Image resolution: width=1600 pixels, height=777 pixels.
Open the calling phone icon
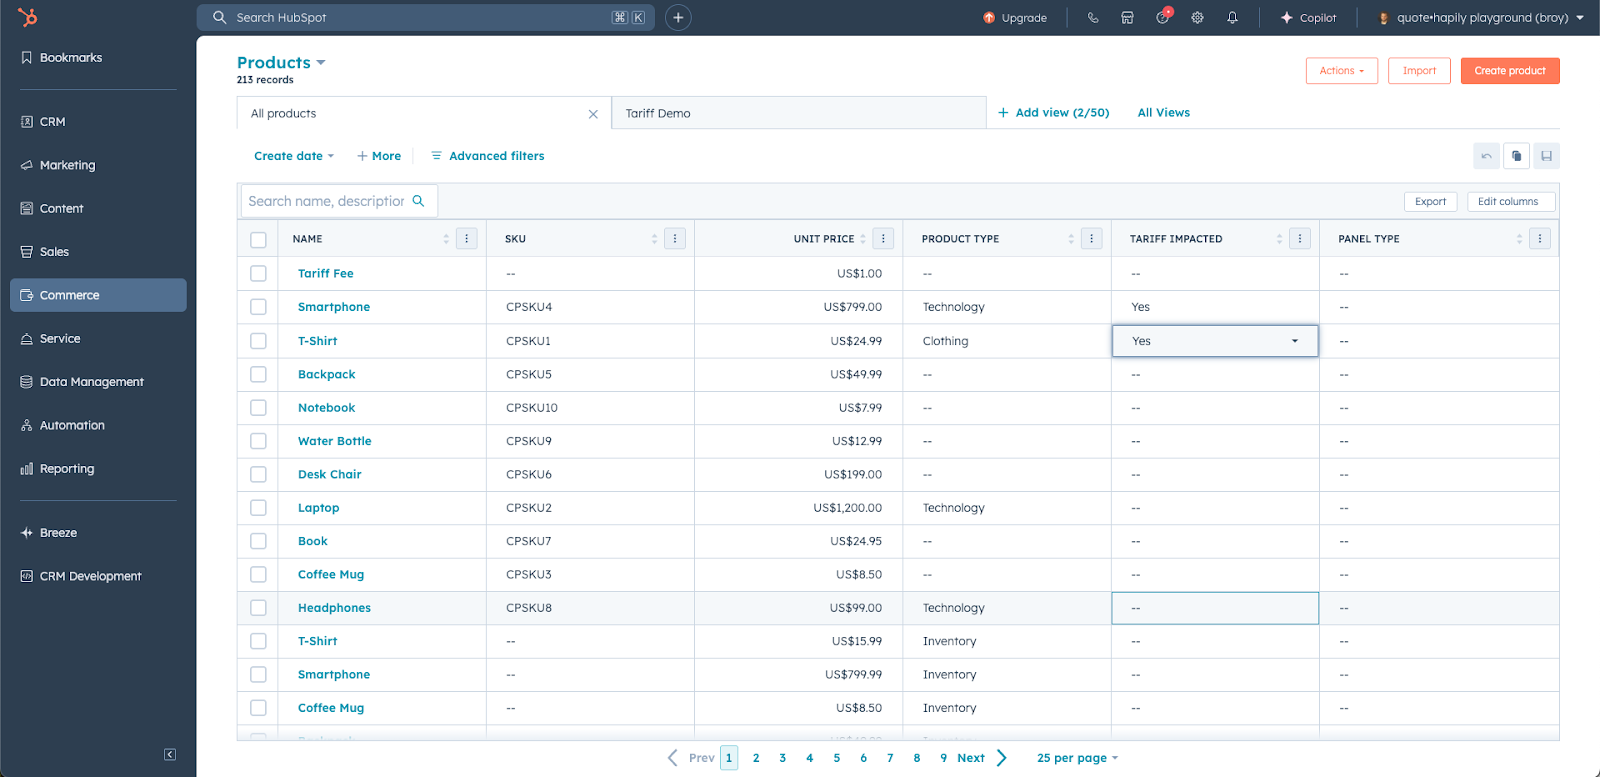click(1093, 18)
